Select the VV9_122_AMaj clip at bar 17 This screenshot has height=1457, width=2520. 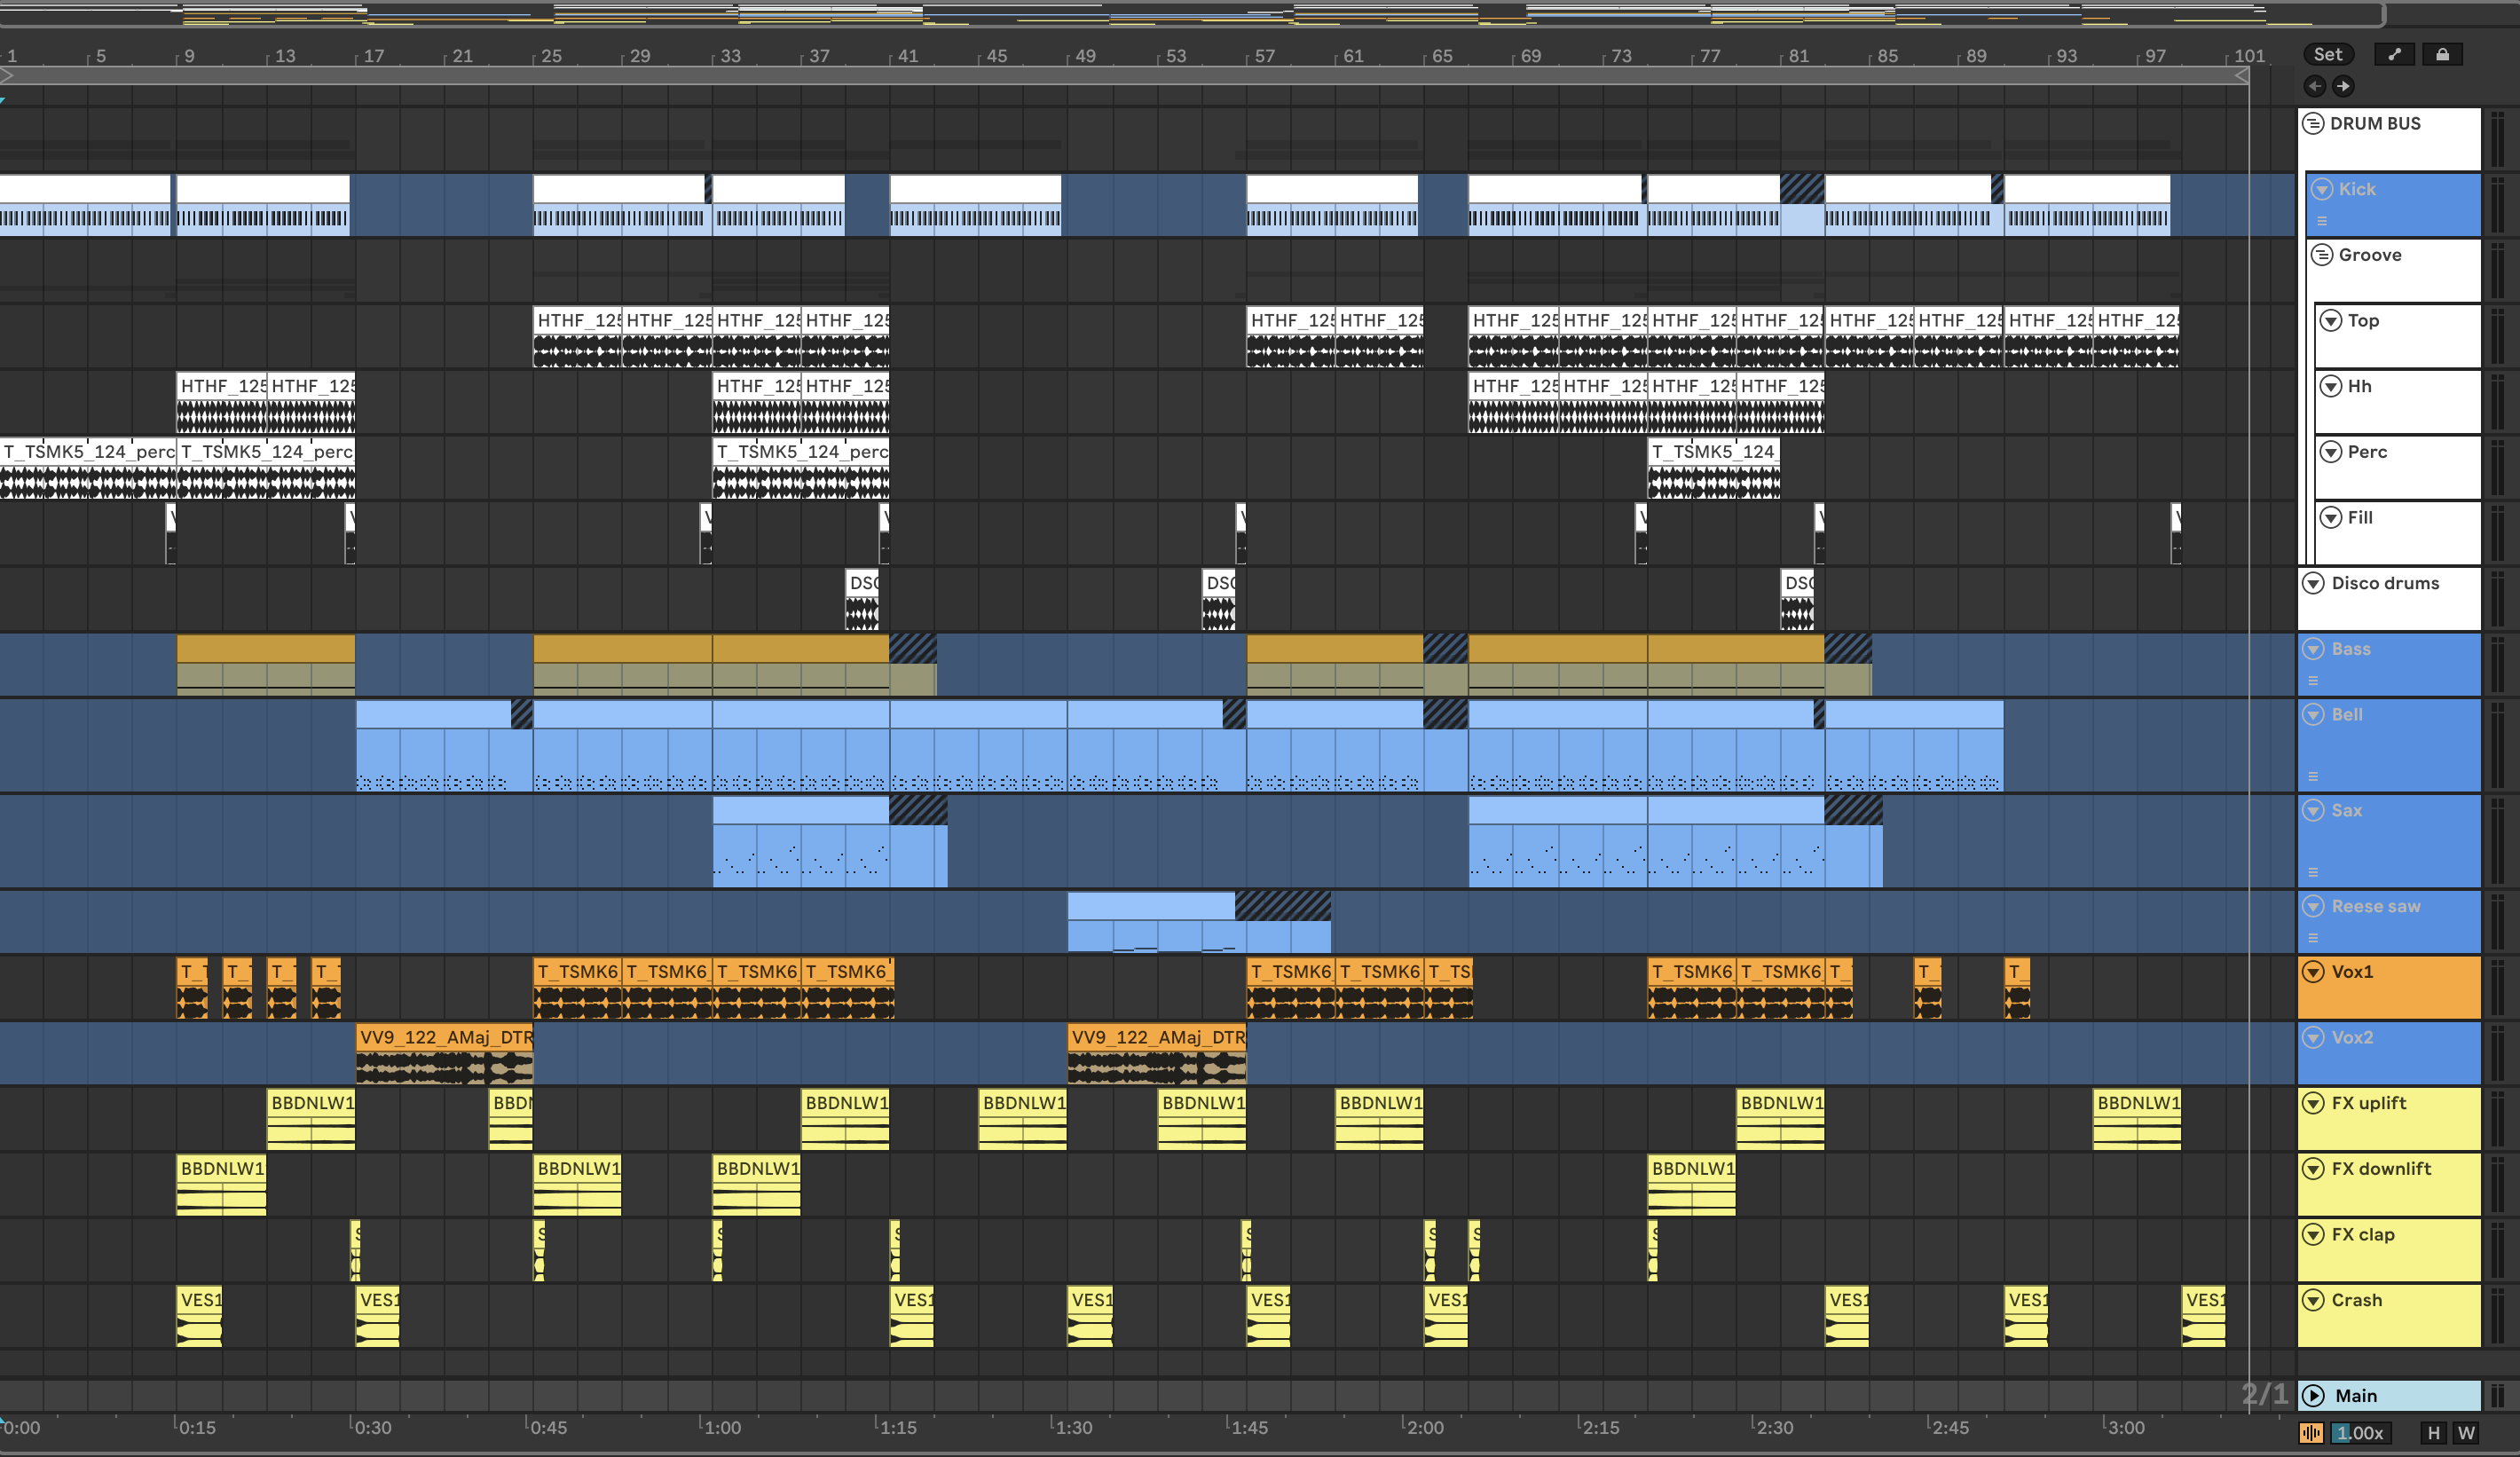[445, 1038]
